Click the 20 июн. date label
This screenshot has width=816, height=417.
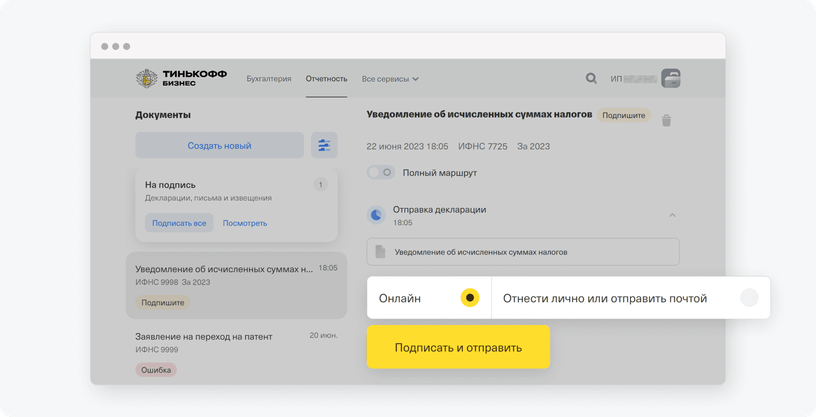click(324, 335)
